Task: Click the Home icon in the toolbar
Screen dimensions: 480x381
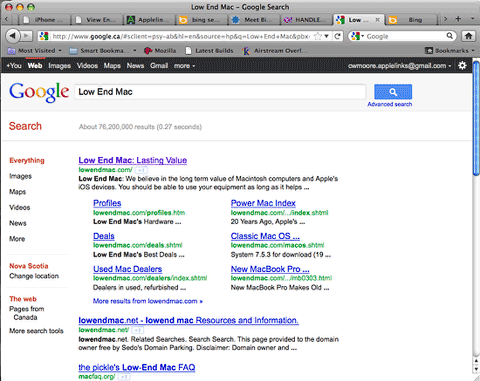Action: point(468,36)
